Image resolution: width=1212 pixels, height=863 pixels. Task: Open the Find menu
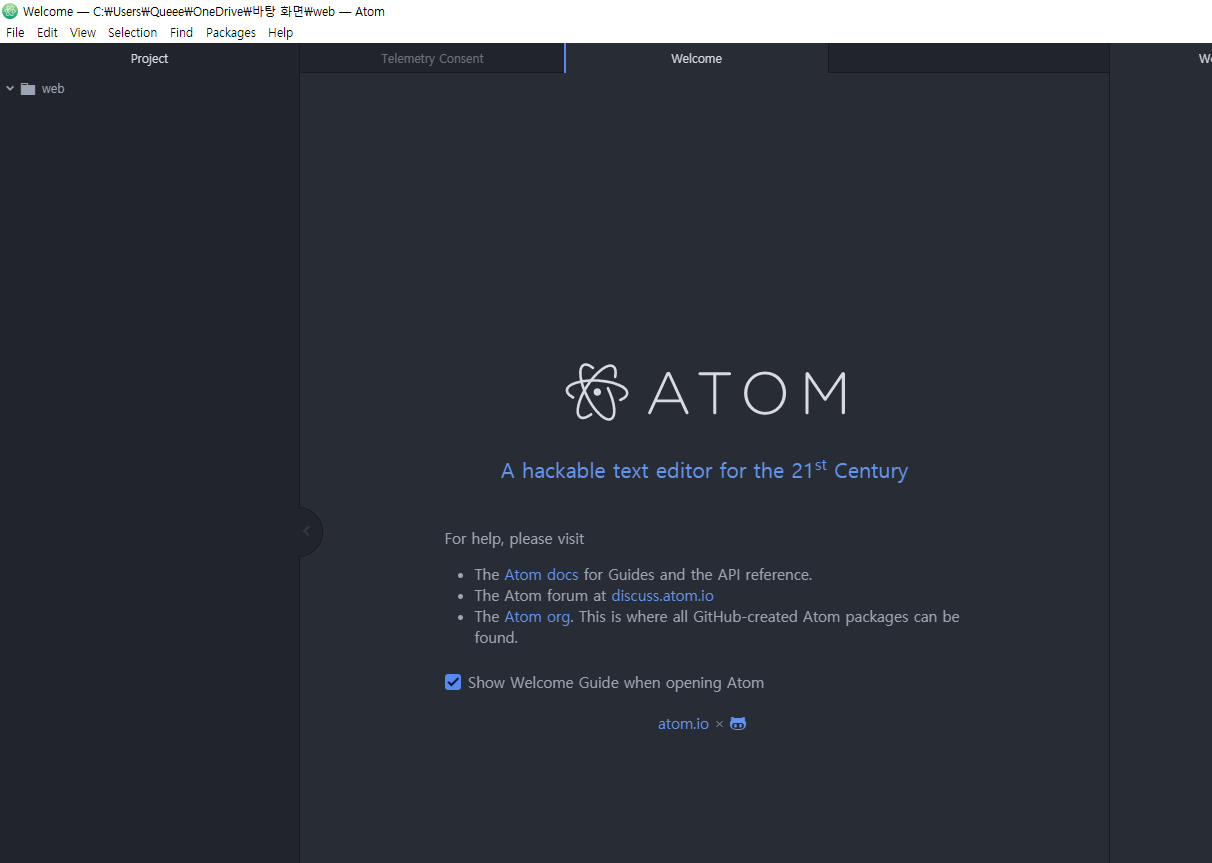point(181,32)
